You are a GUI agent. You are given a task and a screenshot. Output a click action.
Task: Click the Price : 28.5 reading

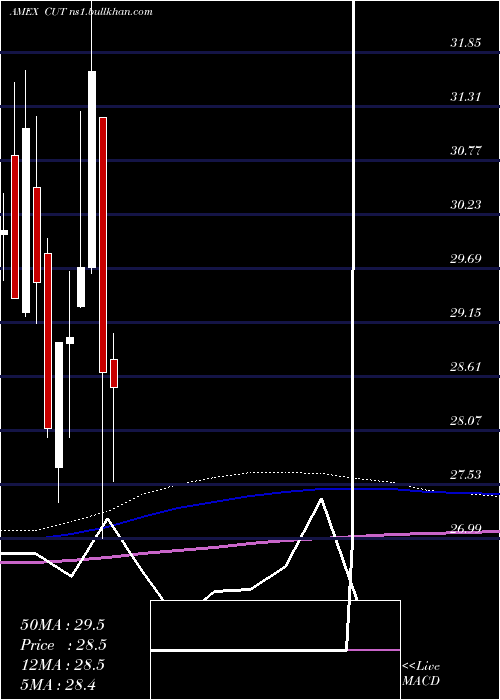pos(63,645)
